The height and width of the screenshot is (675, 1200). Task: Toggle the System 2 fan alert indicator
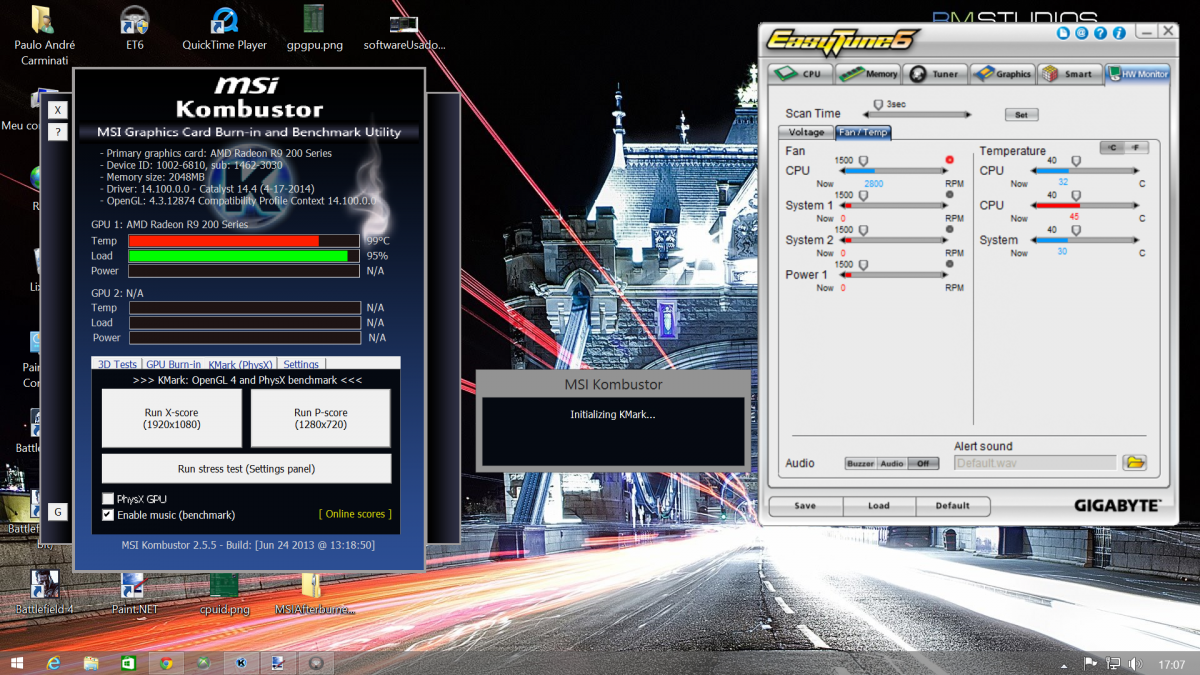949,229
